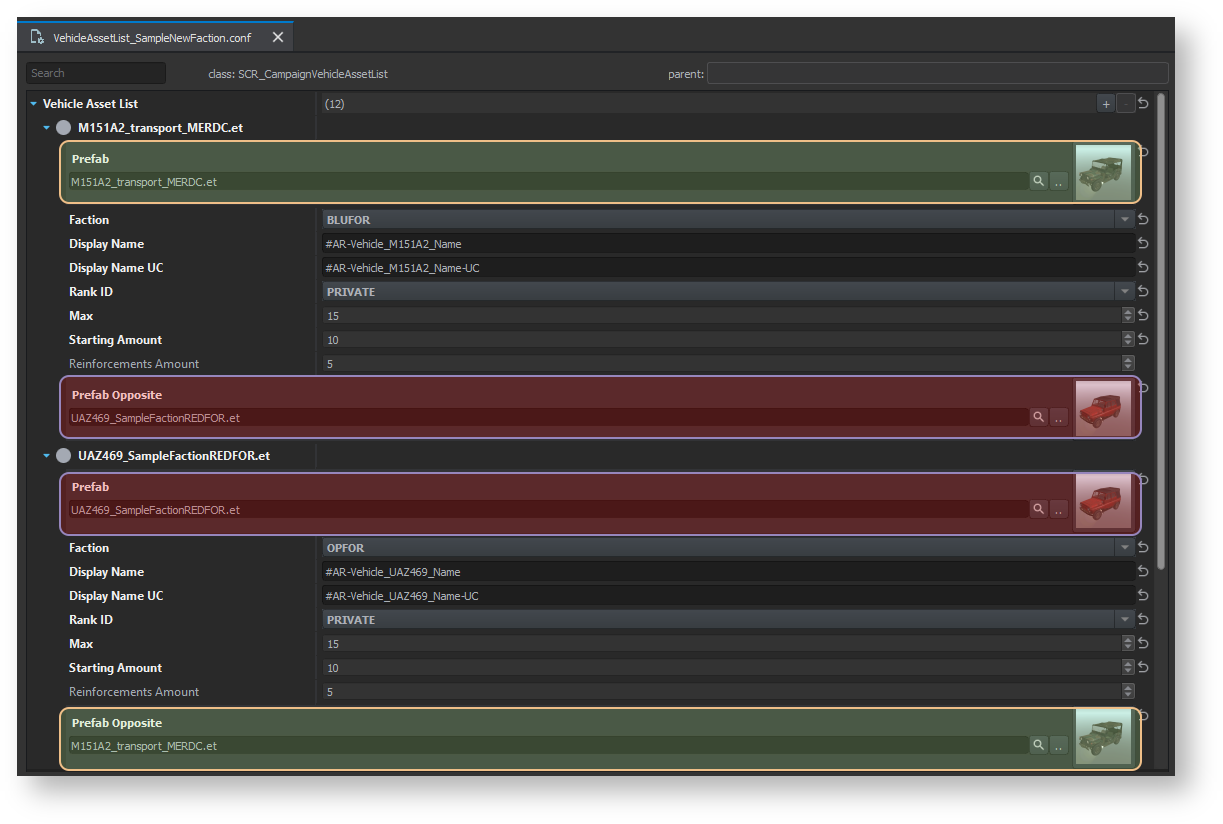Reset Display Name #AR-Vehicle_UAZ469_Name with undo arrow
The image size is (1223, 824).
[x=1143, y=572]
